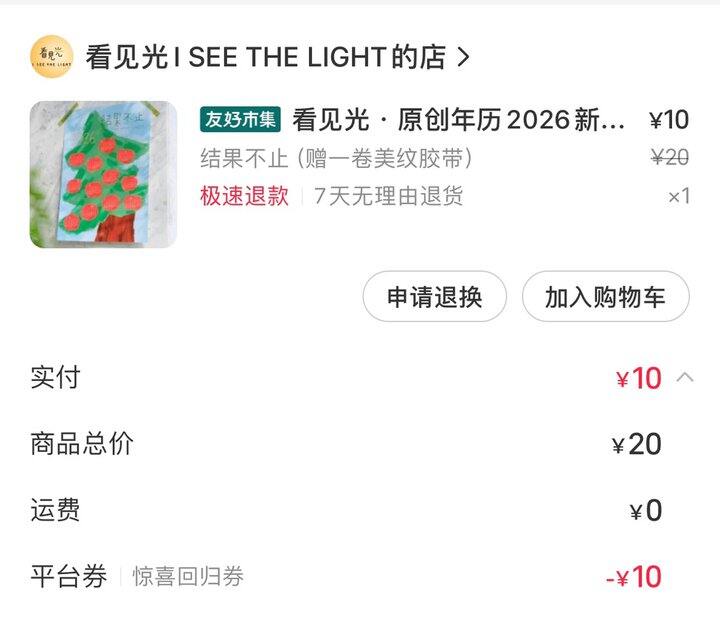Tap the 实付 ¥10 amount
Image resolution: width=720 pixels, height=622 pixels.
[x=639, y=378]
